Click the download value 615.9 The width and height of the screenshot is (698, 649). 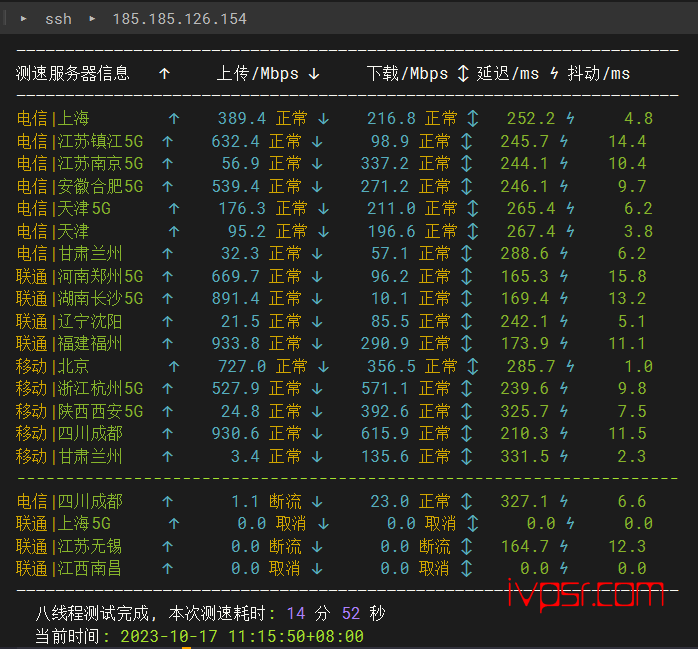[385, 433]
